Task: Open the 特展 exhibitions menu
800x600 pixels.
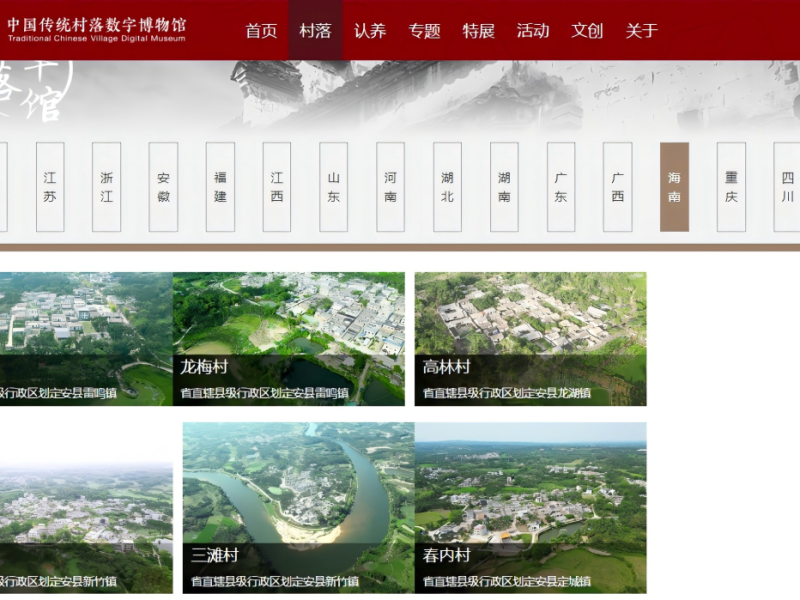Action: pos(479,31)
